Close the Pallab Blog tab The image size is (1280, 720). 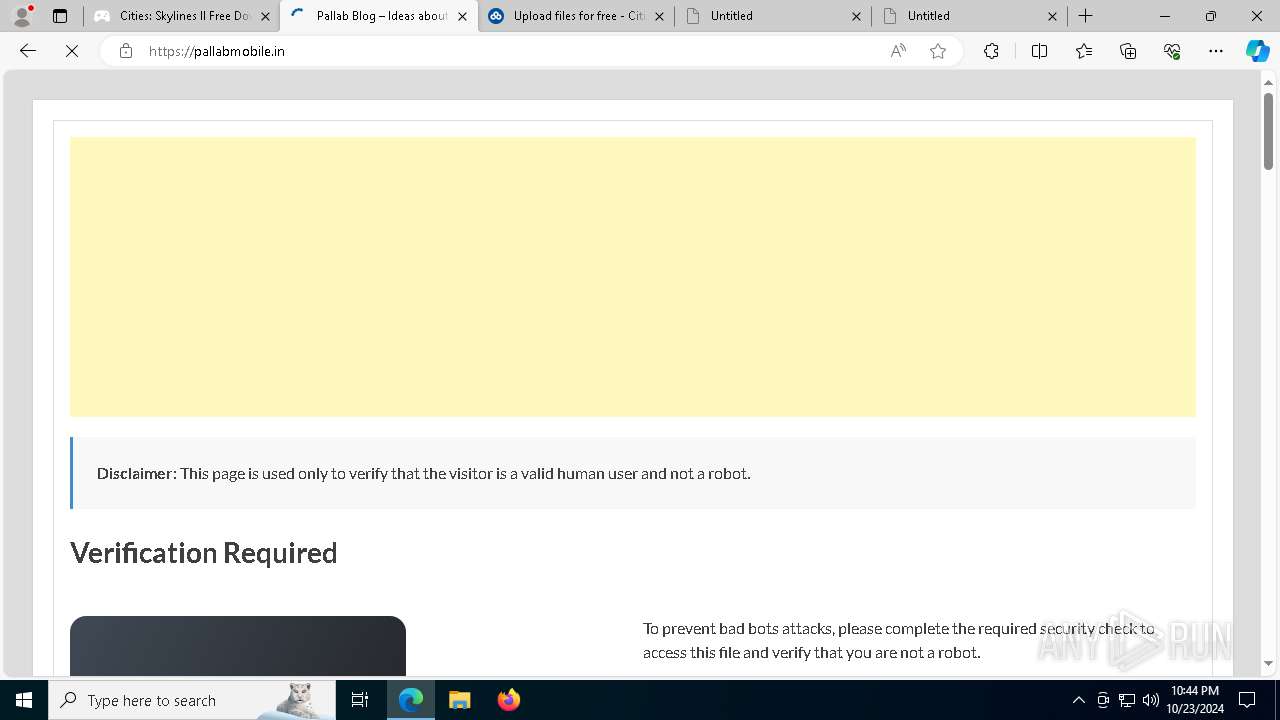462,16
